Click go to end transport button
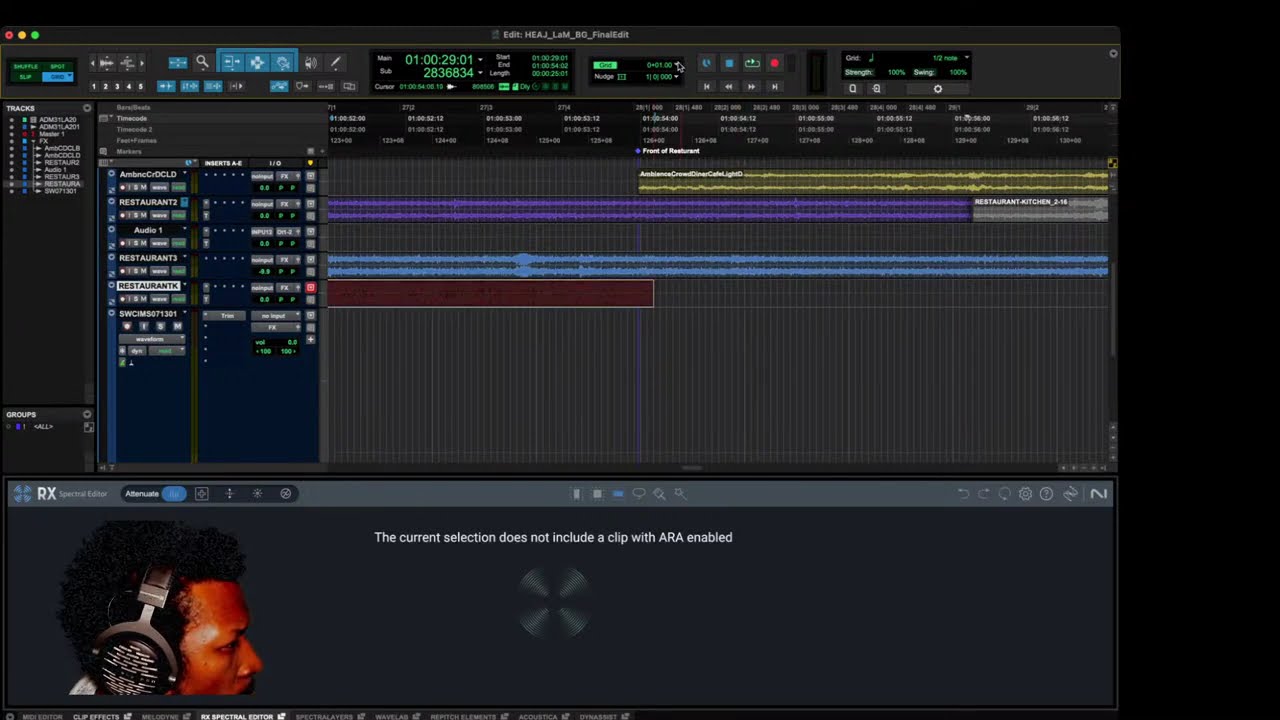1280x720 pixels. (774, 87)
